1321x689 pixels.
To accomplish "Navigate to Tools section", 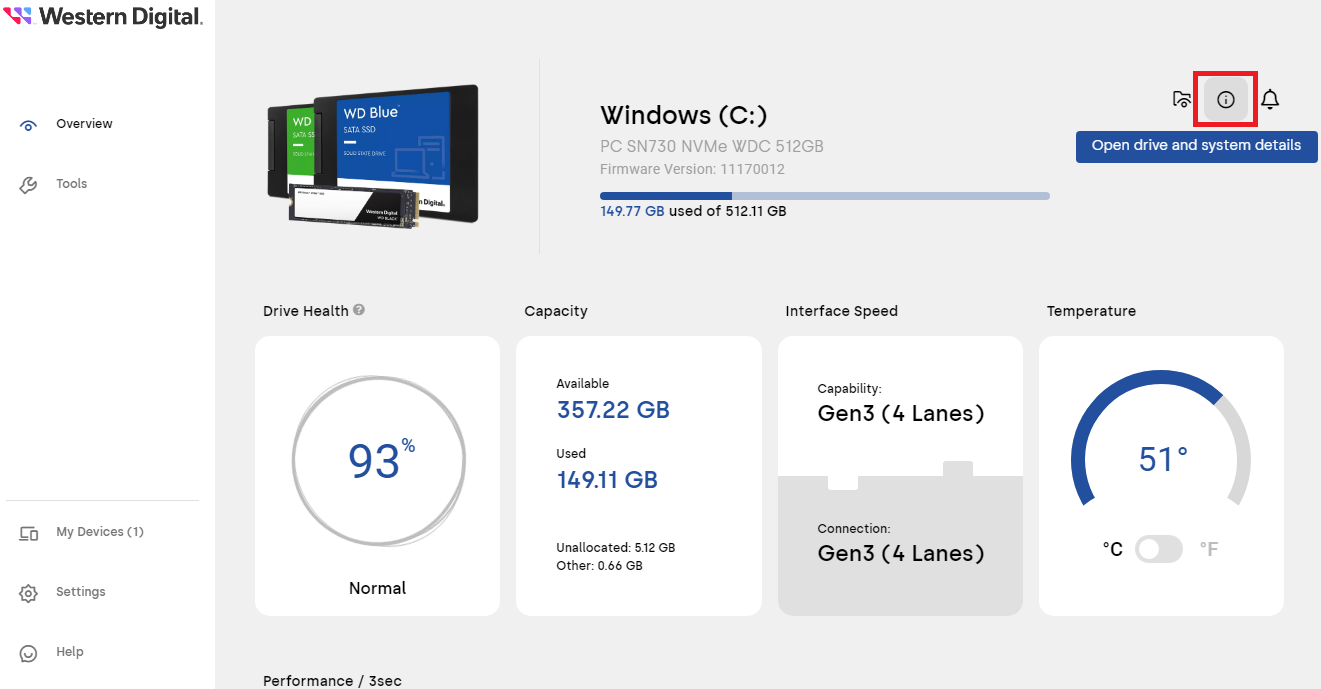I will pos(71,183).
